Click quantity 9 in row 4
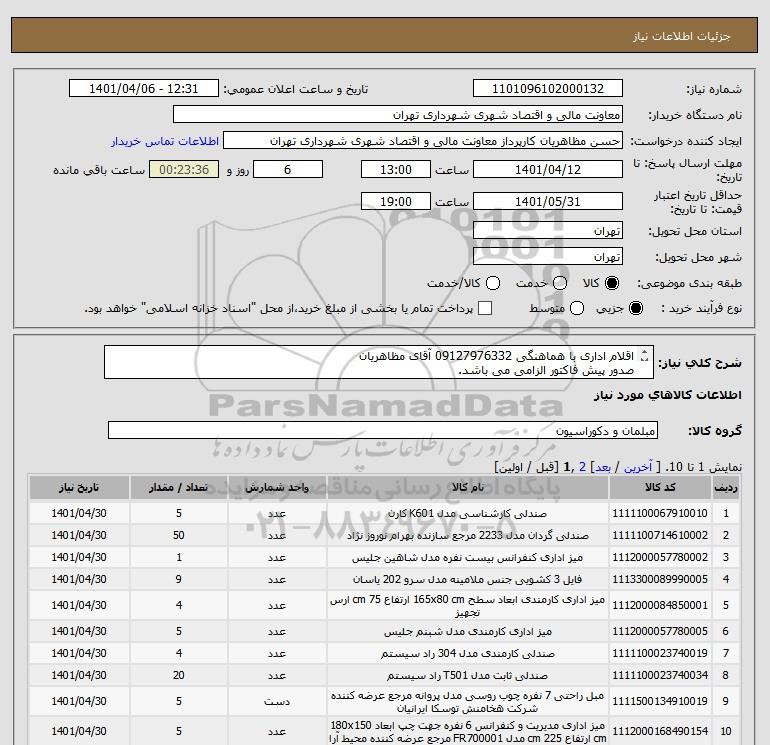 (179, 579)
